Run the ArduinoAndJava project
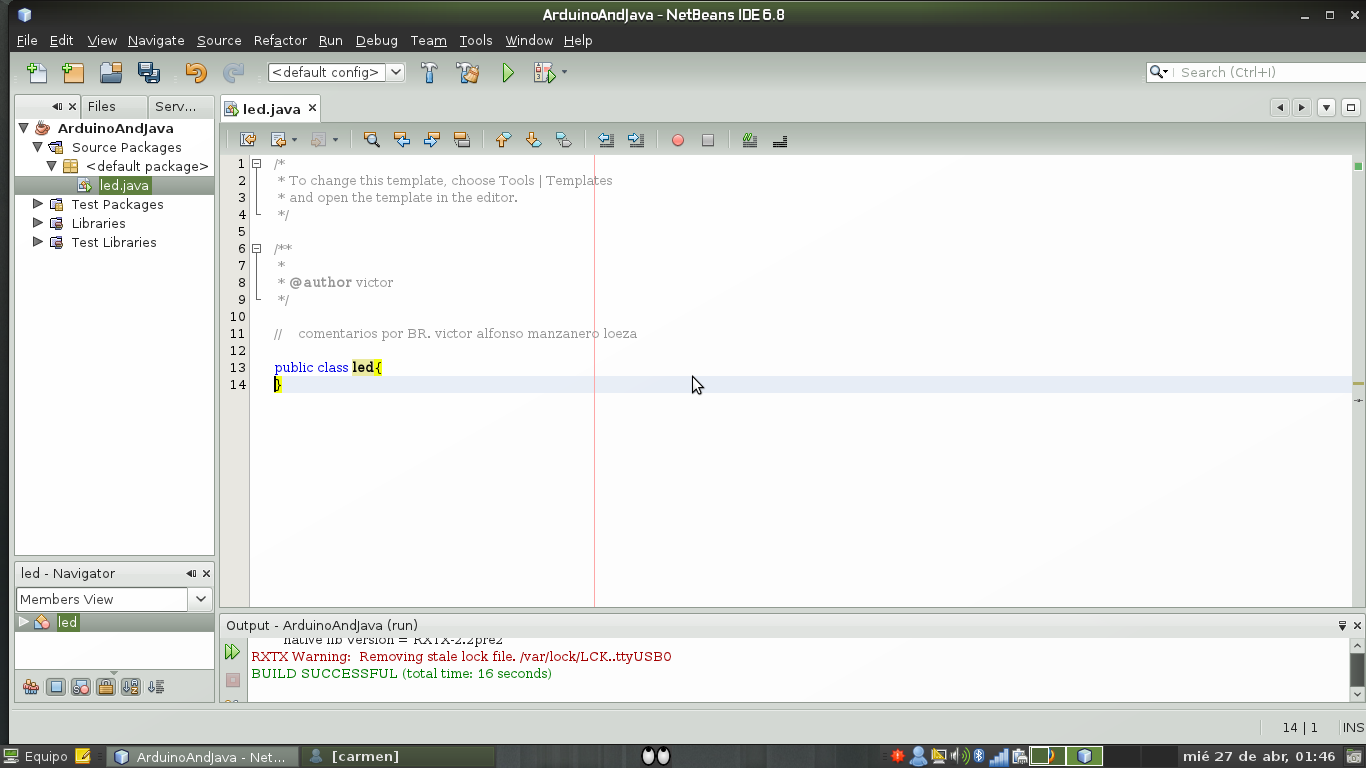This screenshot has height=768, width=1366. click(x=507, y=72)
